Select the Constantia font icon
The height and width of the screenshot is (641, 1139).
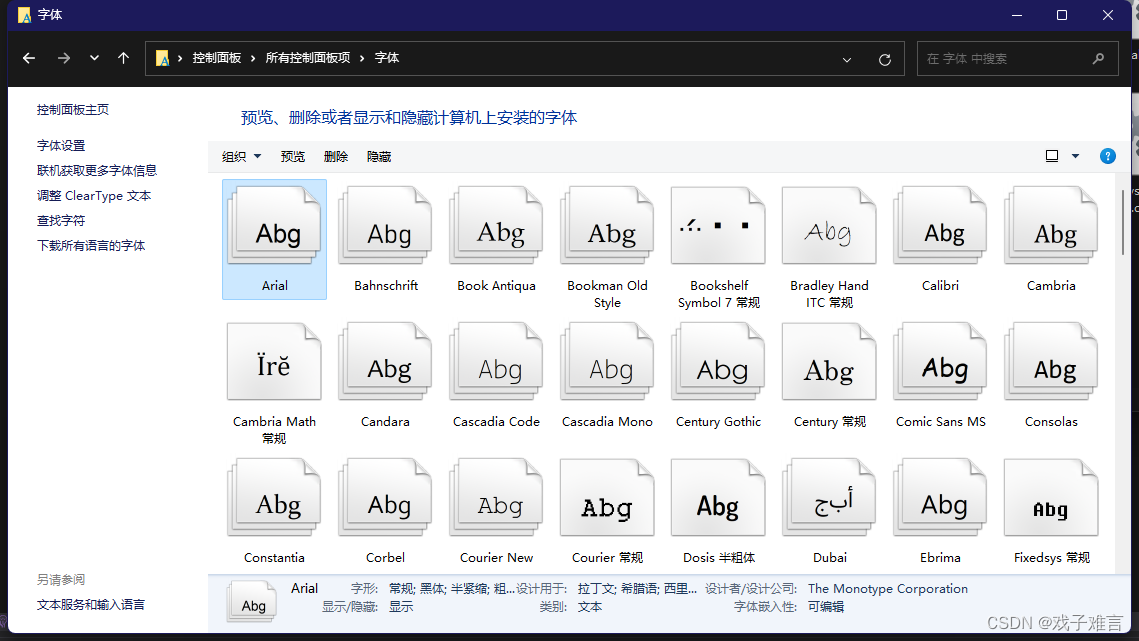coord(275,498)
